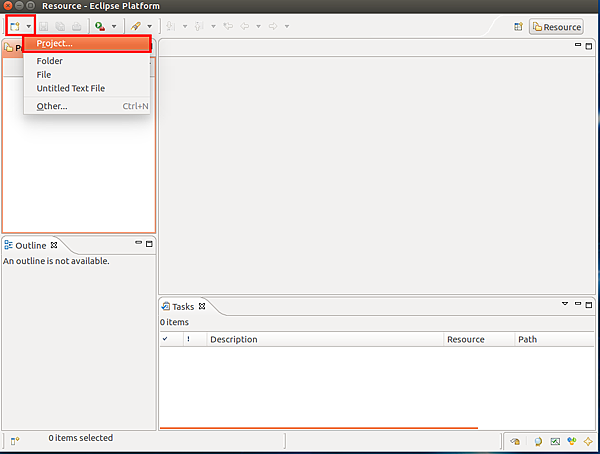This screenshot has height=454, width=600.
Task: Click the Print toolbar icon
Action: 77,26
